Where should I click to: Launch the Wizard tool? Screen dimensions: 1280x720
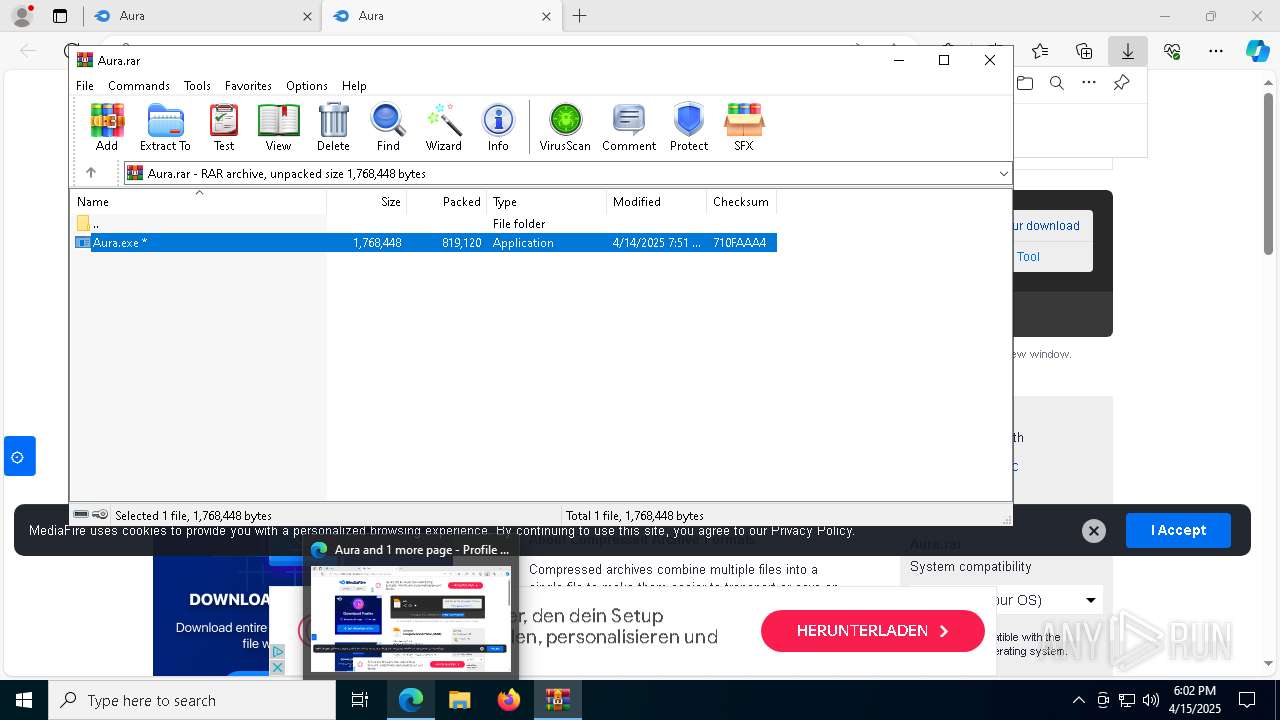point(443,127)
